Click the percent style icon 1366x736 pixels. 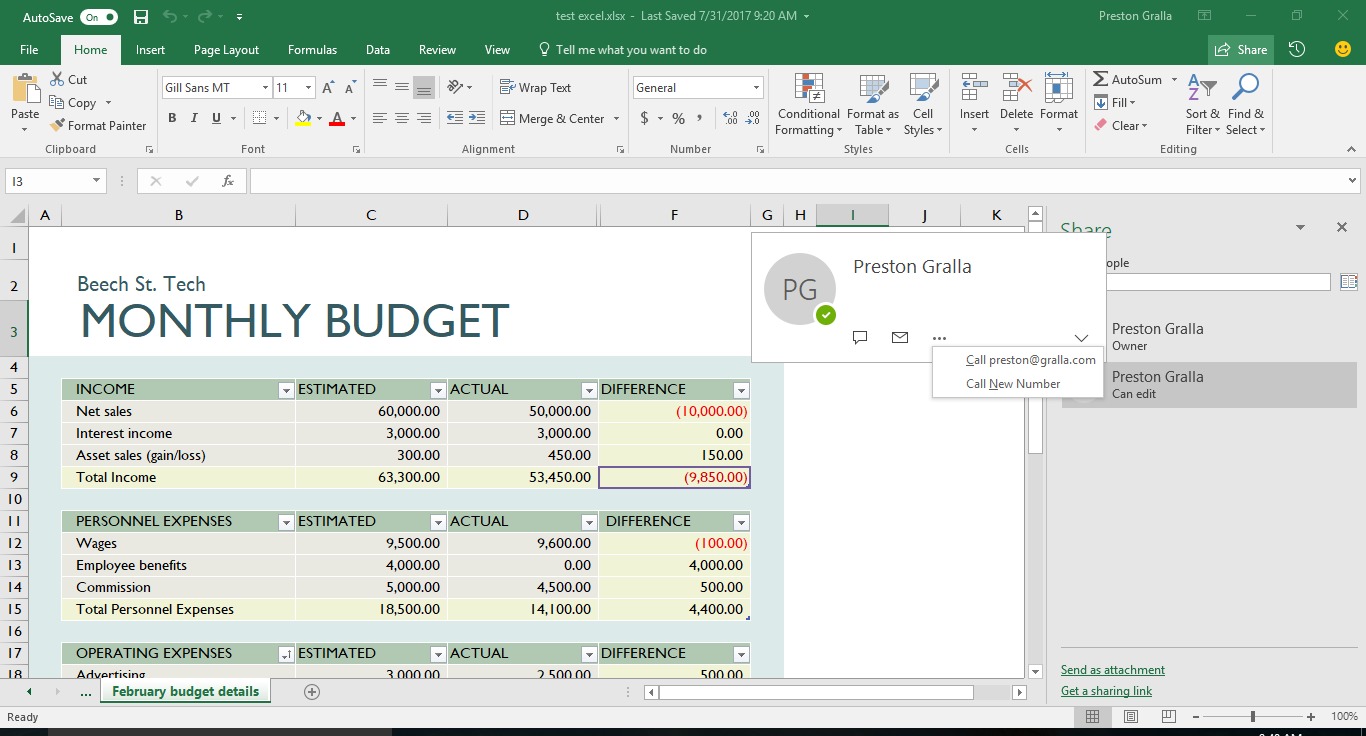(x=678, y=118)
